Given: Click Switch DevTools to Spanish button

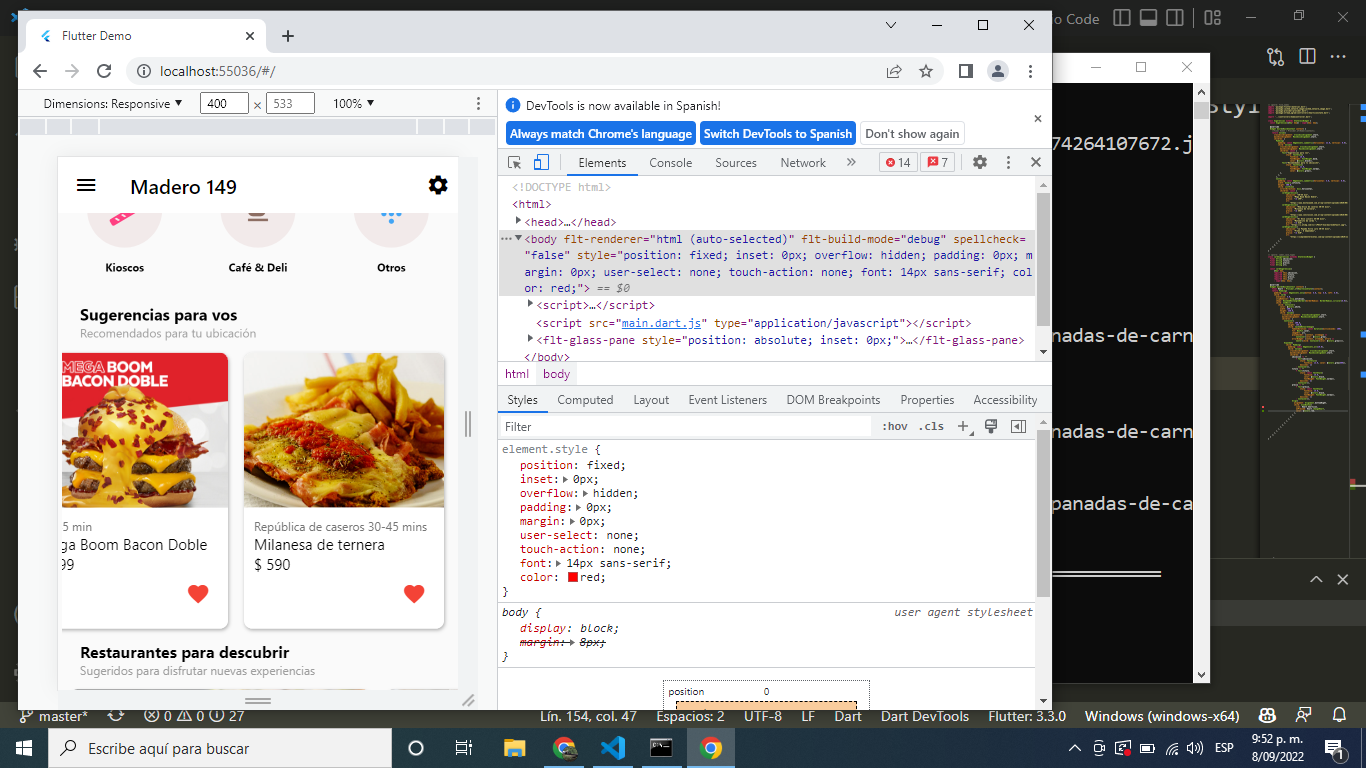Looking at the screenshot, I should (x=778, y=134).
